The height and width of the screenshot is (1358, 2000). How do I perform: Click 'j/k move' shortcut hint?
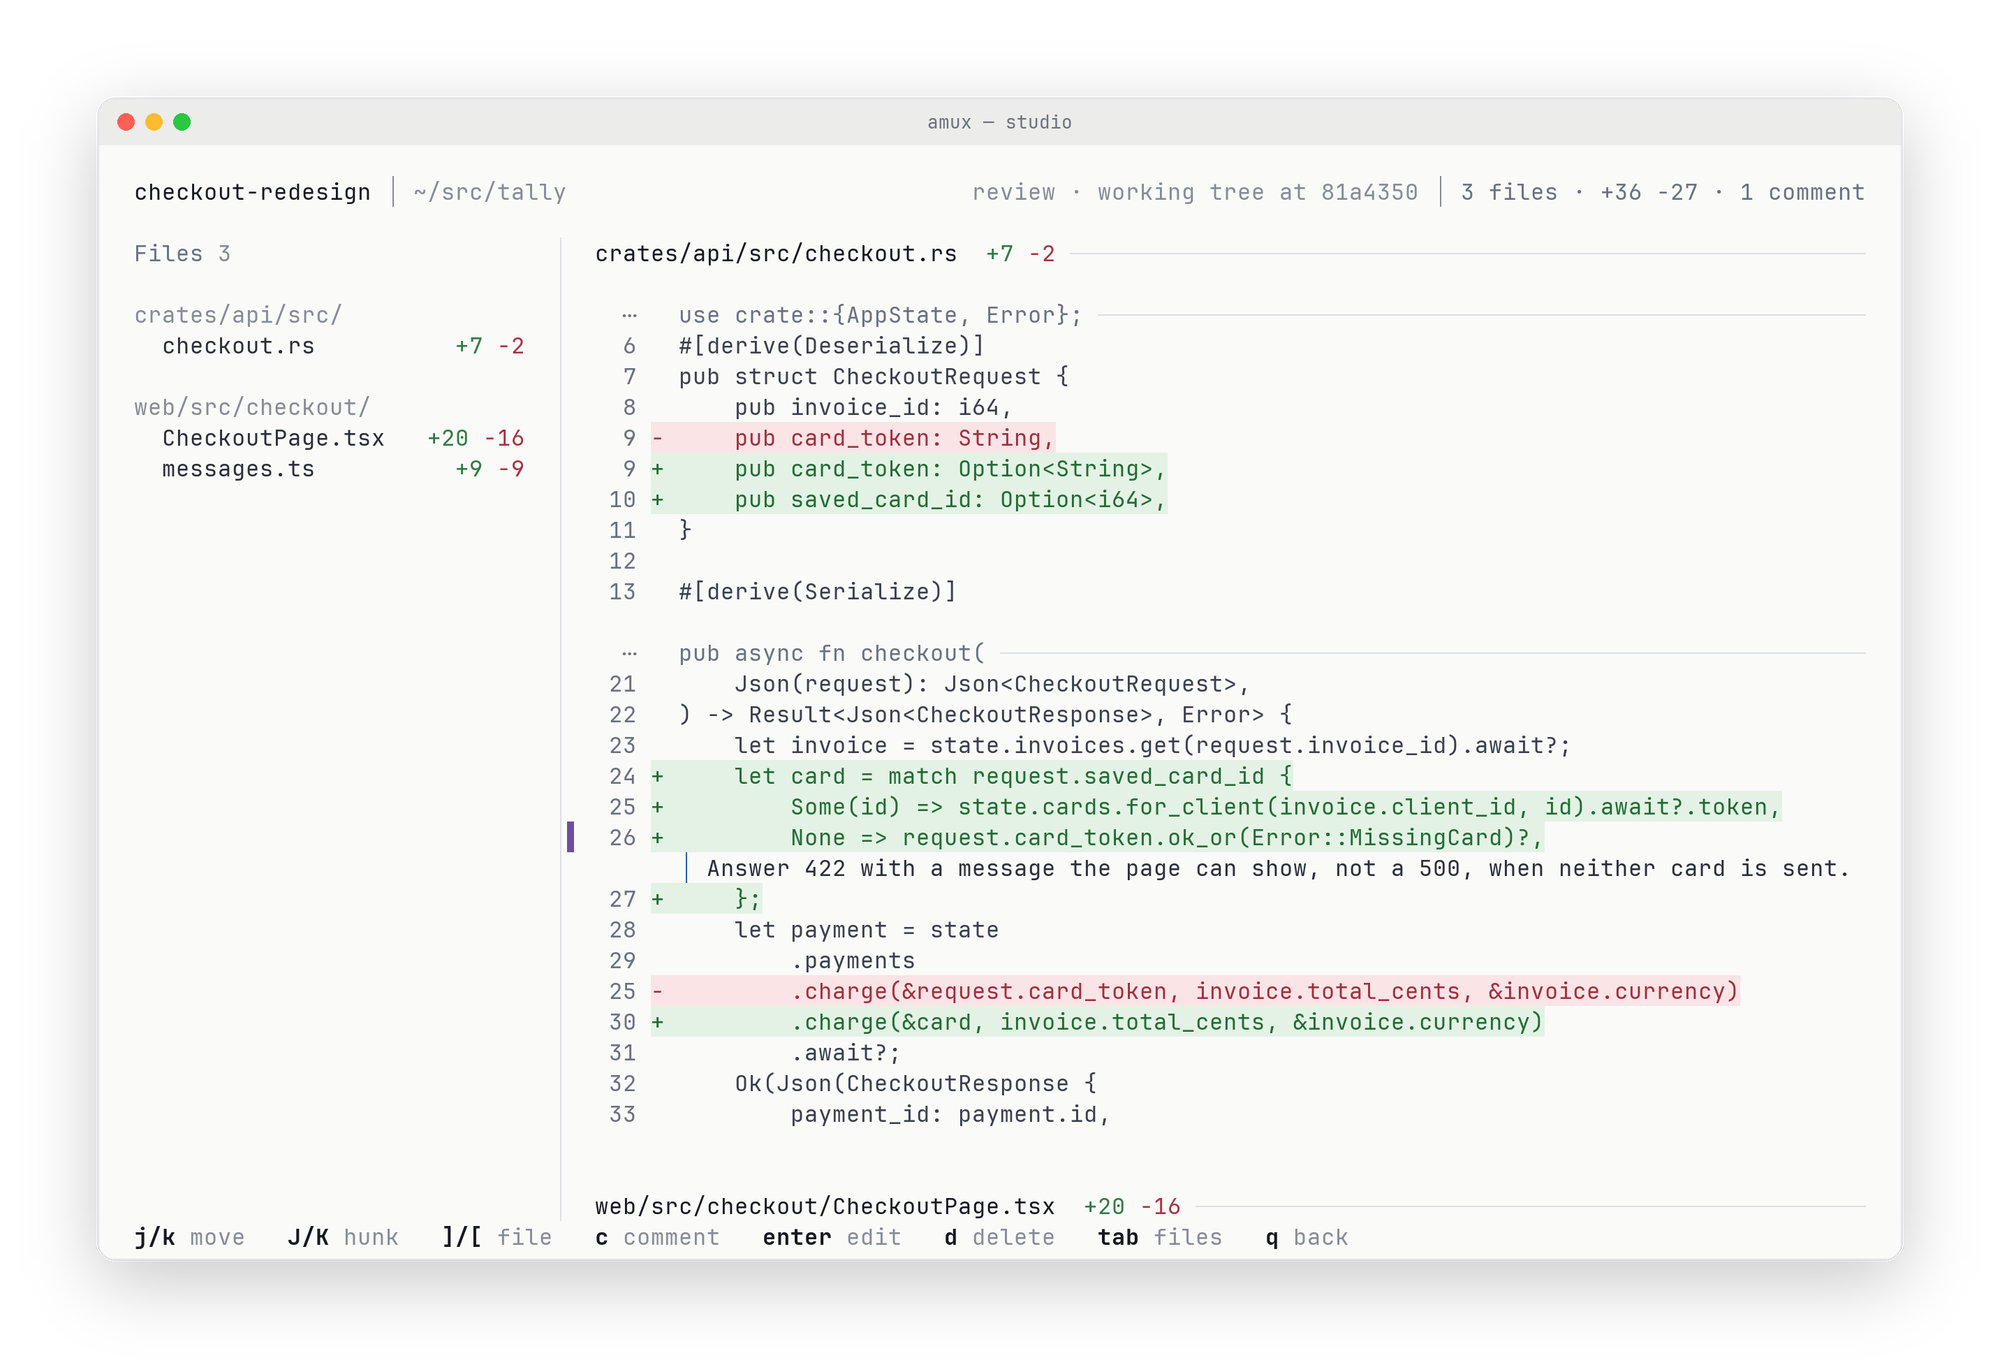pyautogui.click(x=189, y=1238)
